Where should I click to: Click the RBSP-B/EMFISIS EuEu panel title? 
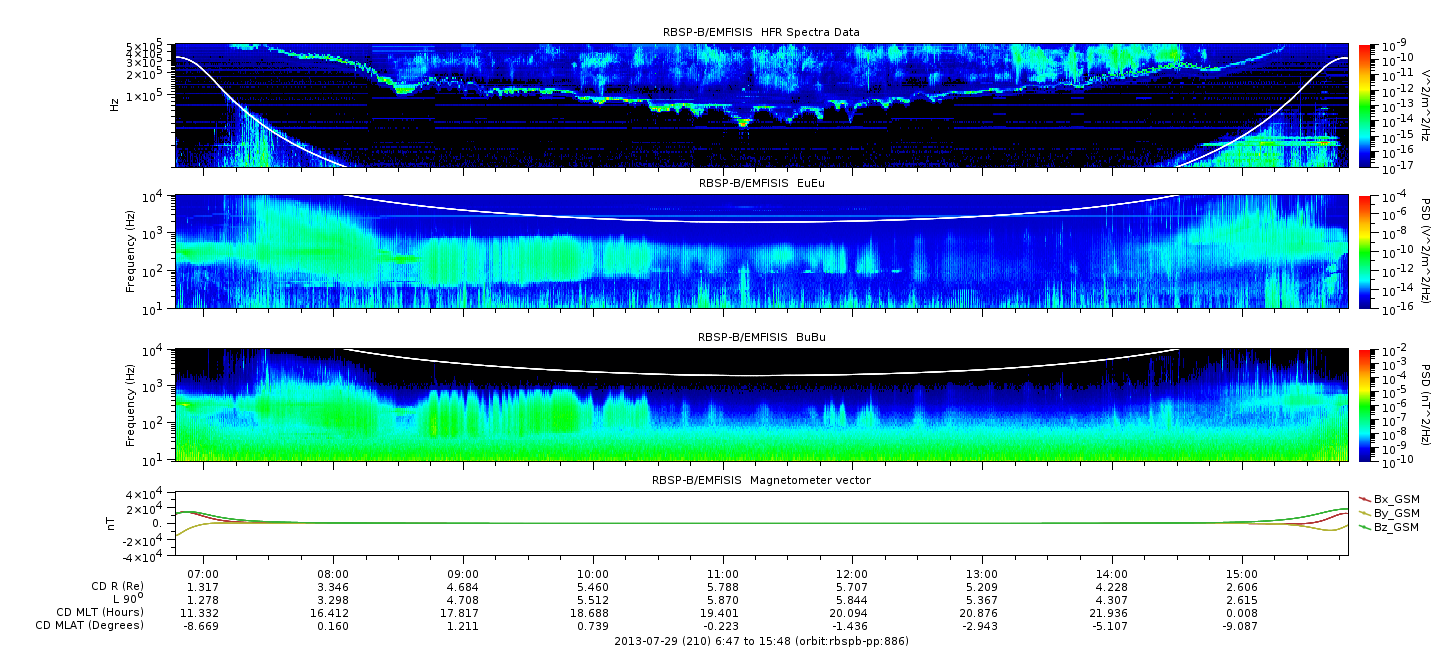pos(761,183)
